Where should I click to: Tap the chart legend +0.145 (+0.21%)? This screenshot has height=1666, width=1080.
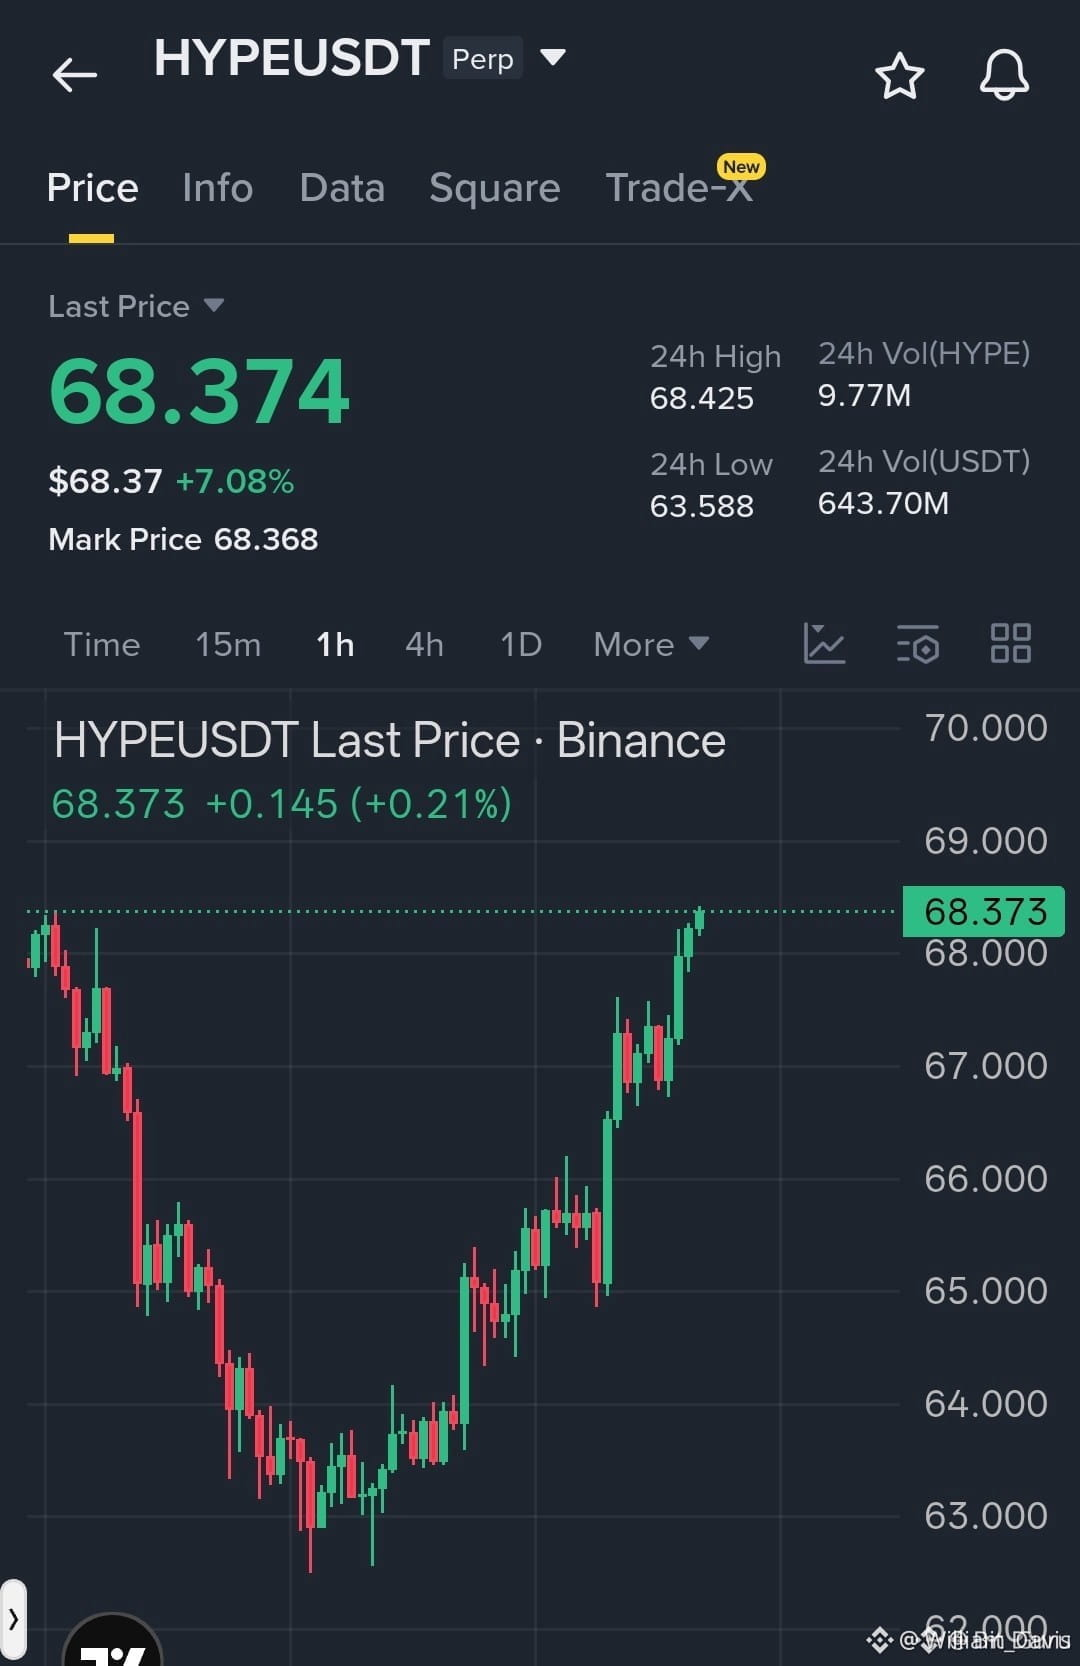358,804
